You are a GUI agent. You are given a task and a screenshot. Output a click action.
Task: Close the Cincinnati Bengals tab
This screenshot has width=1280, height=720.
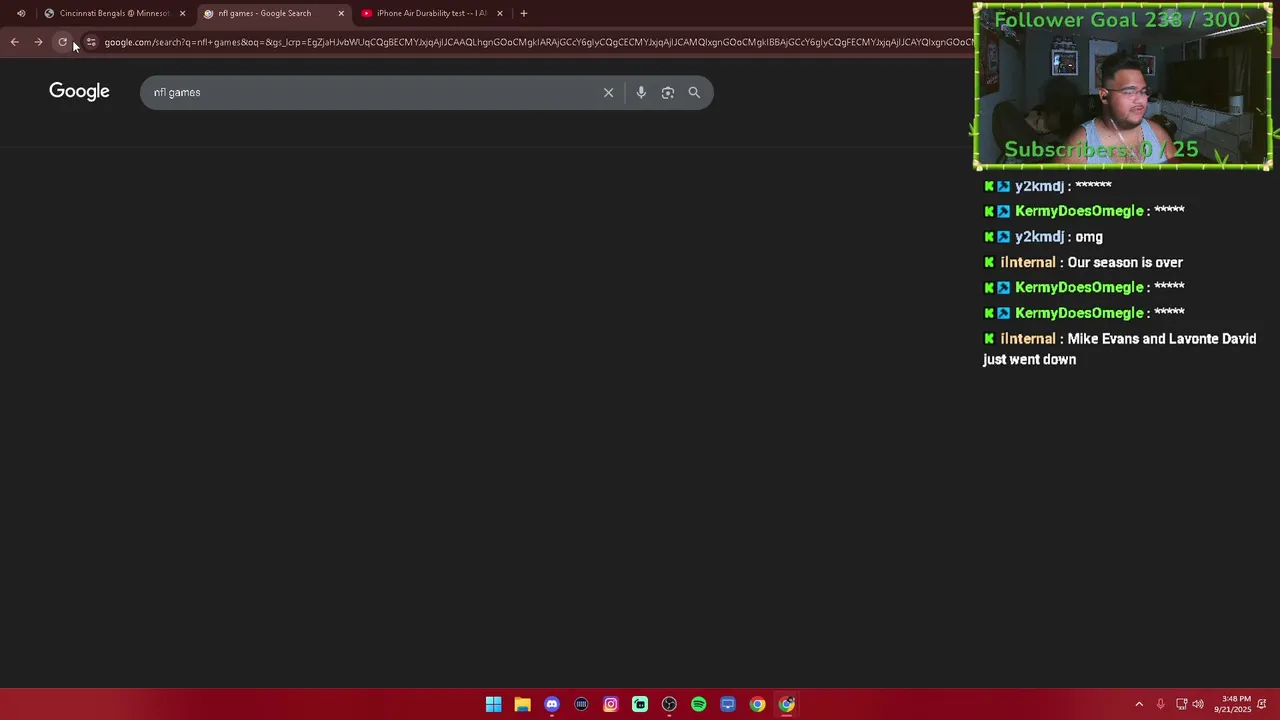coord(182,13)
